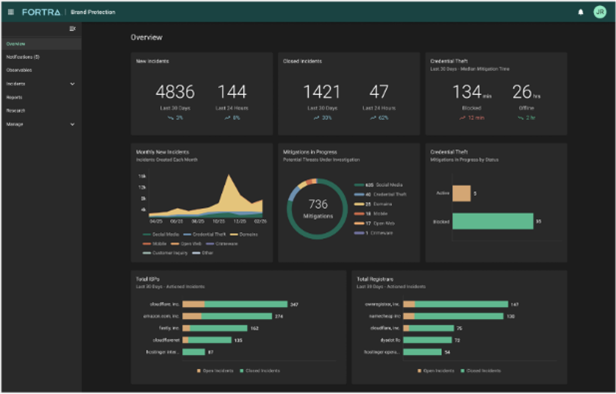Click the cloudflare, inc. bar in Total Registrars

point(429,328)
